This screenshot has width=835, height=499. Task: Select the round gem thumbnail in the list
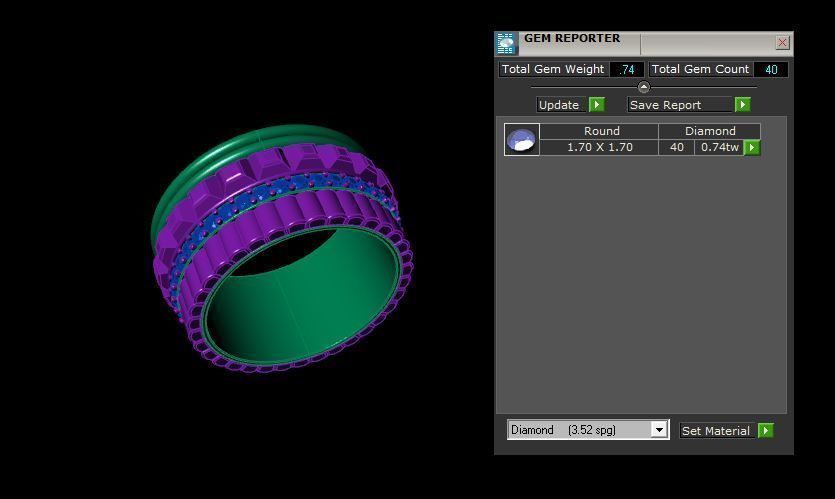click(x=522, y=140)
